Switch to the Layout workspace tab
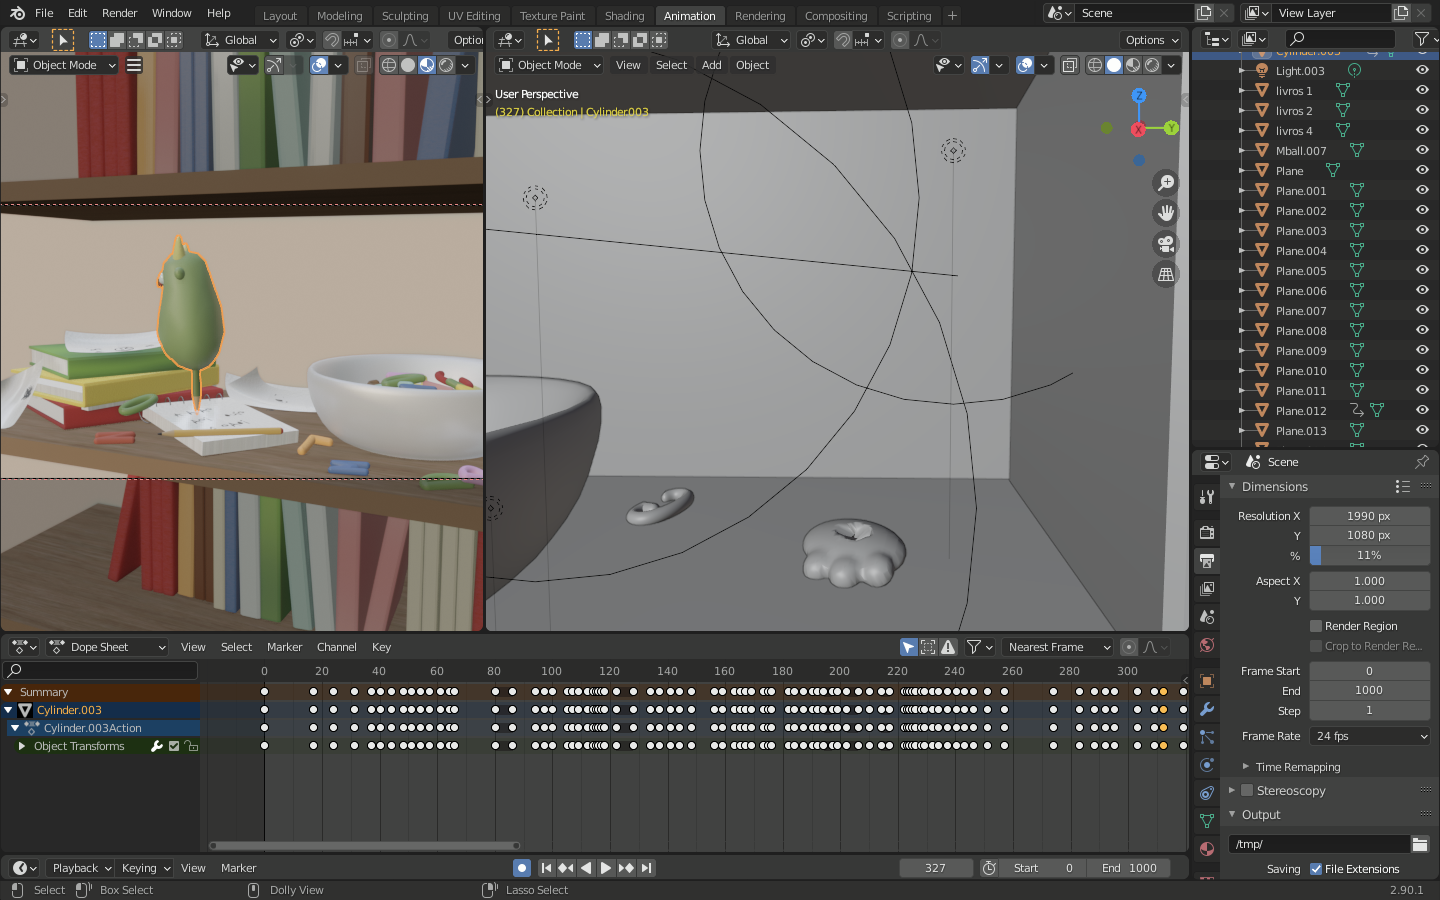 point(280,16)
